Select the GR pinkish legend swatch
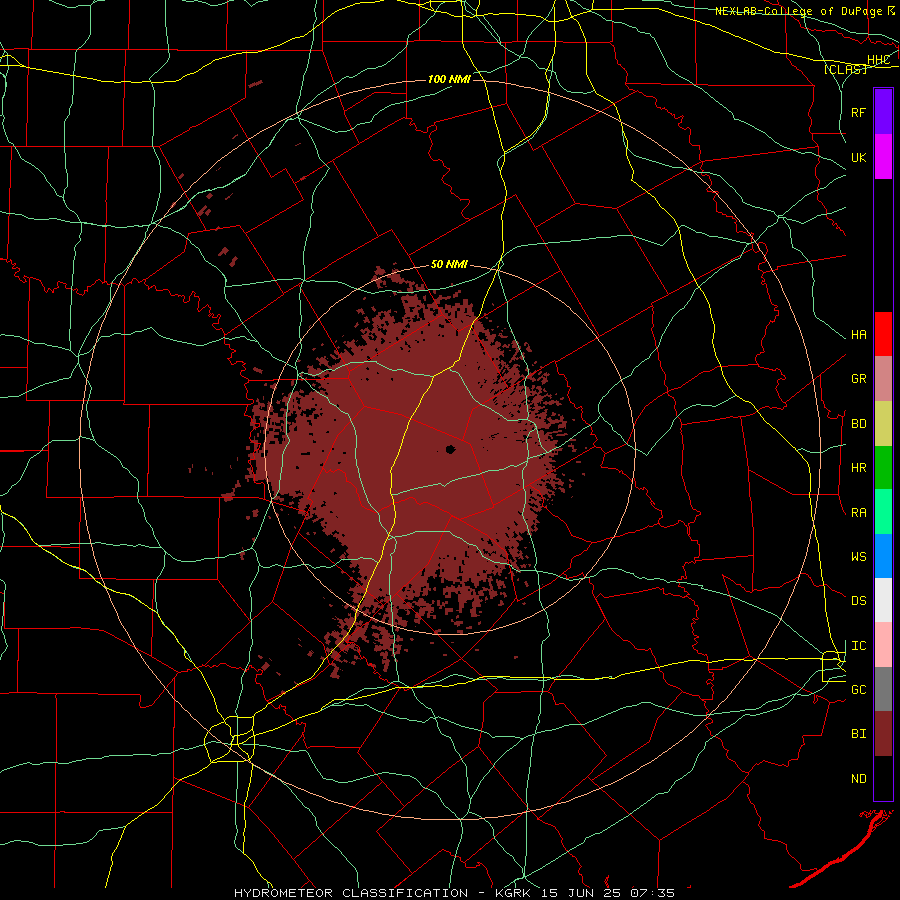Viewport: 900px width, 900px height. coord(883,379)
